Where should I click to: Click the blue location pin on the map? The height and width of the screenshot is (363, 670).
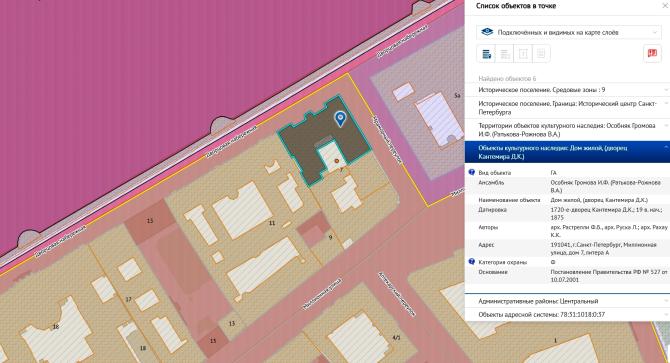340,119
